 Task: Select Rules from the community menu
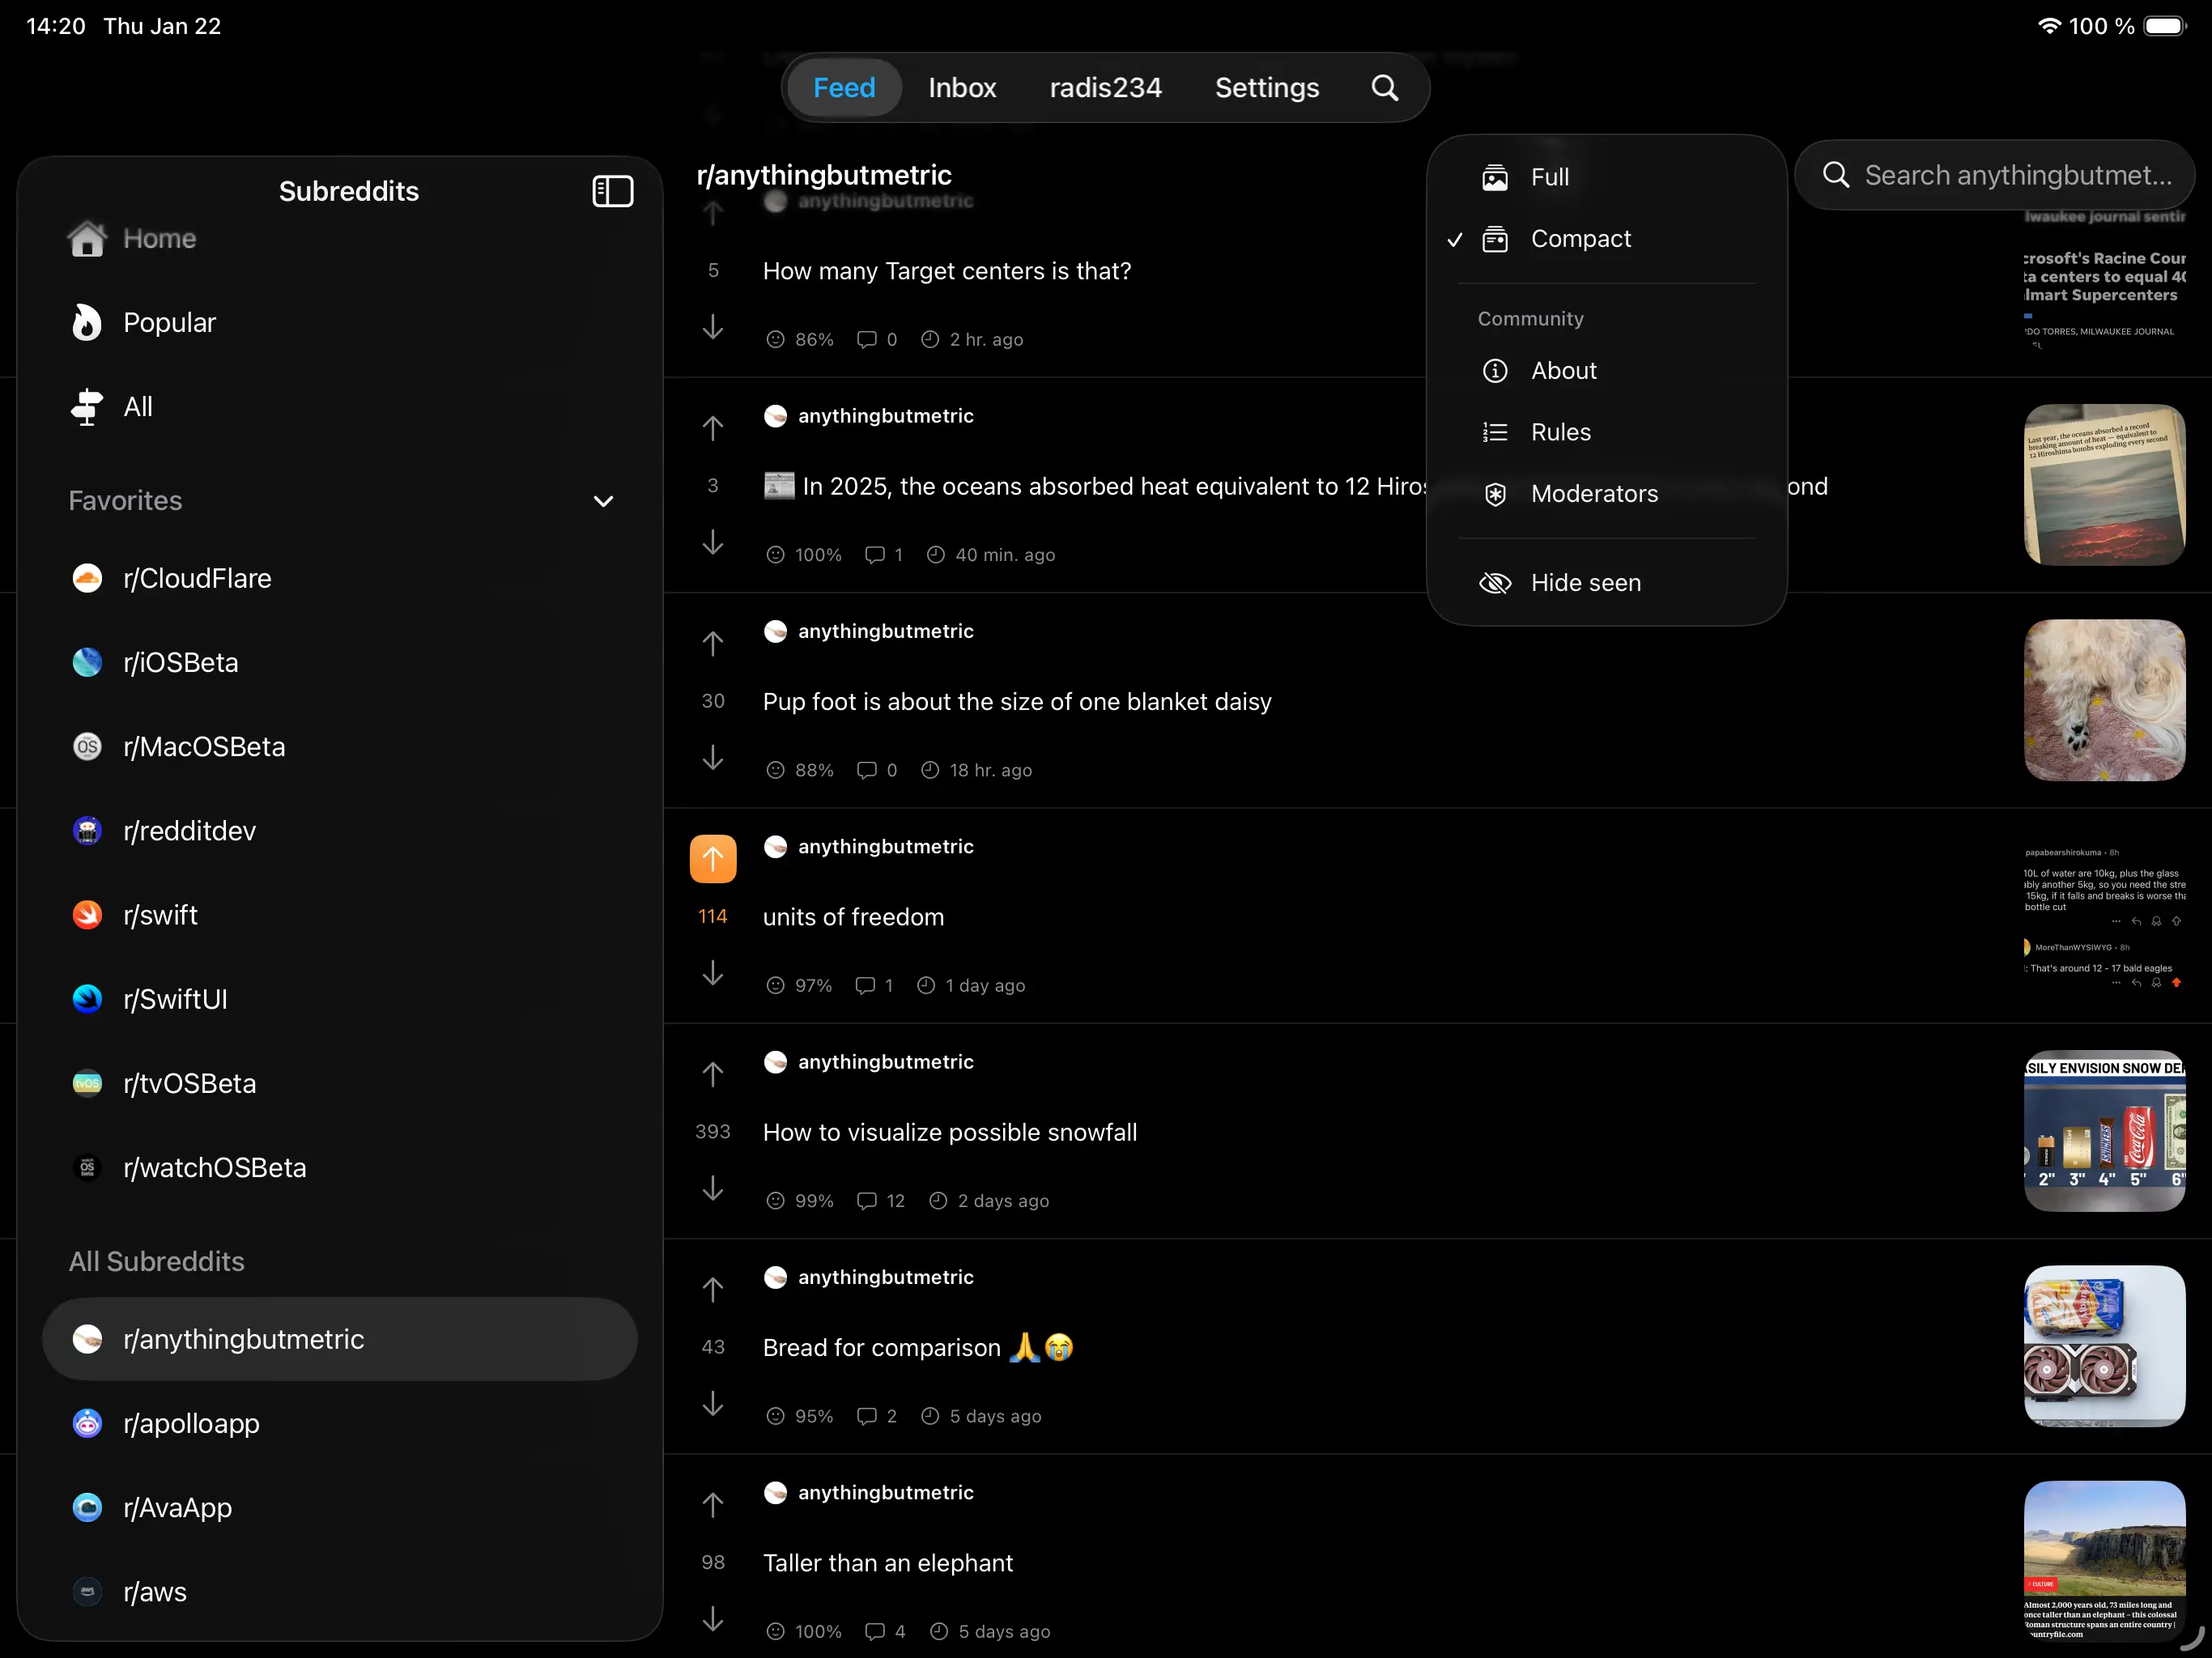point(1561,432)
